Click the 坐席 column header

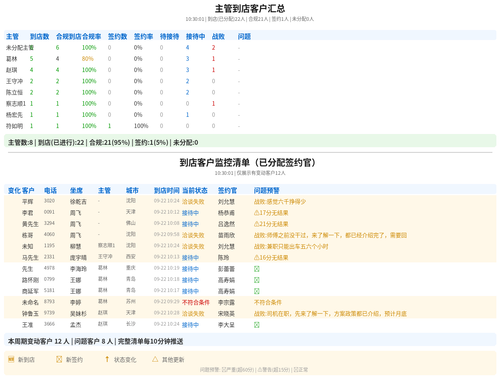click(76, 190)
